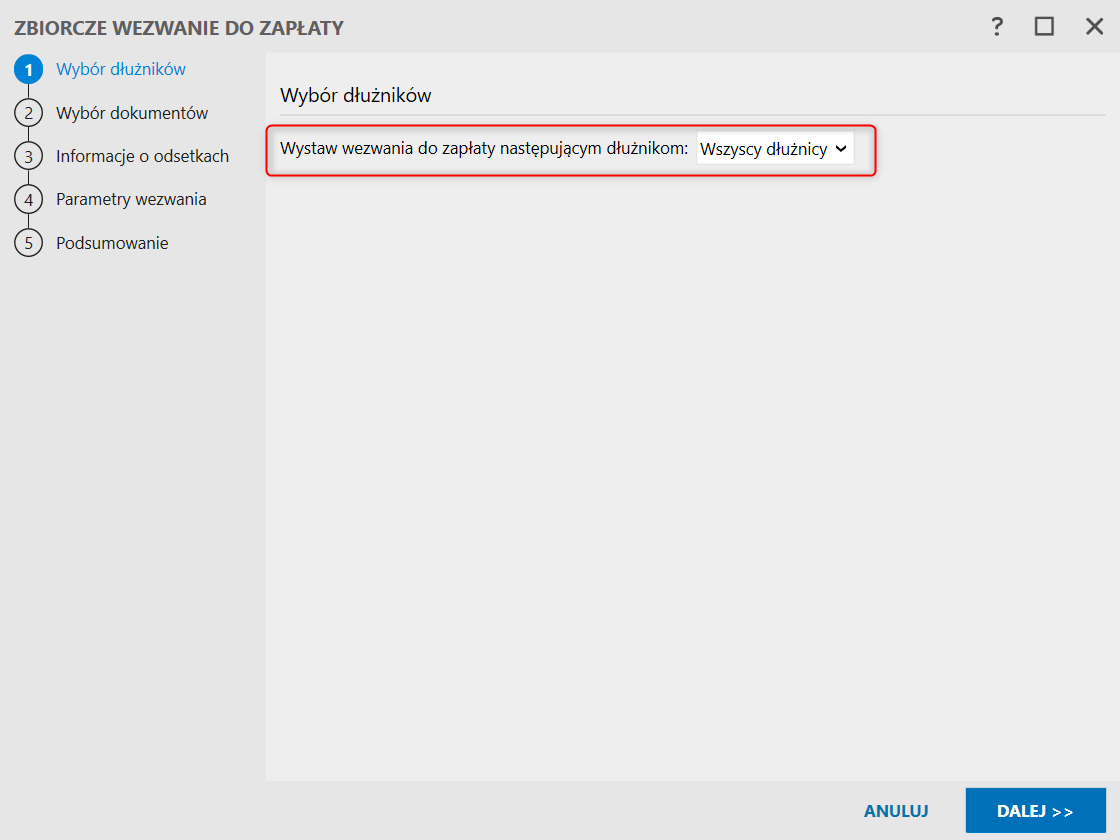Open the Wszyscy dłużnicy dropdown
The image size is (1120, 840).
[764, 149]
